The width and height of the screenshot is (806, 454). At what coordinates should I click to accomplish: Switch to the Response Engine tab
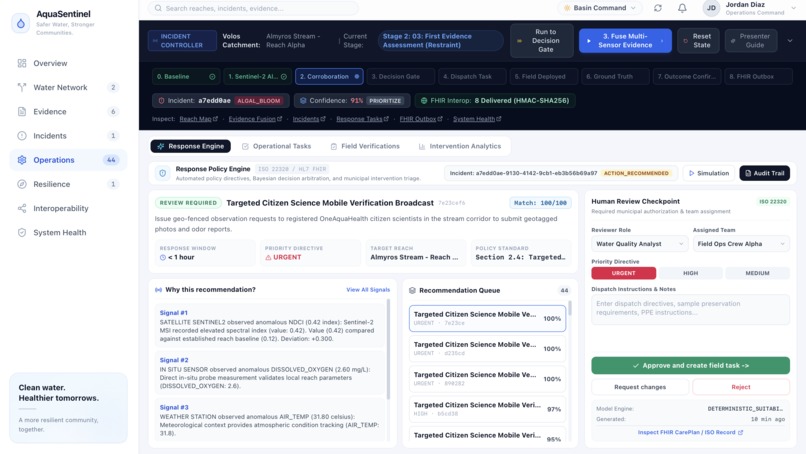tap(191, 147)
